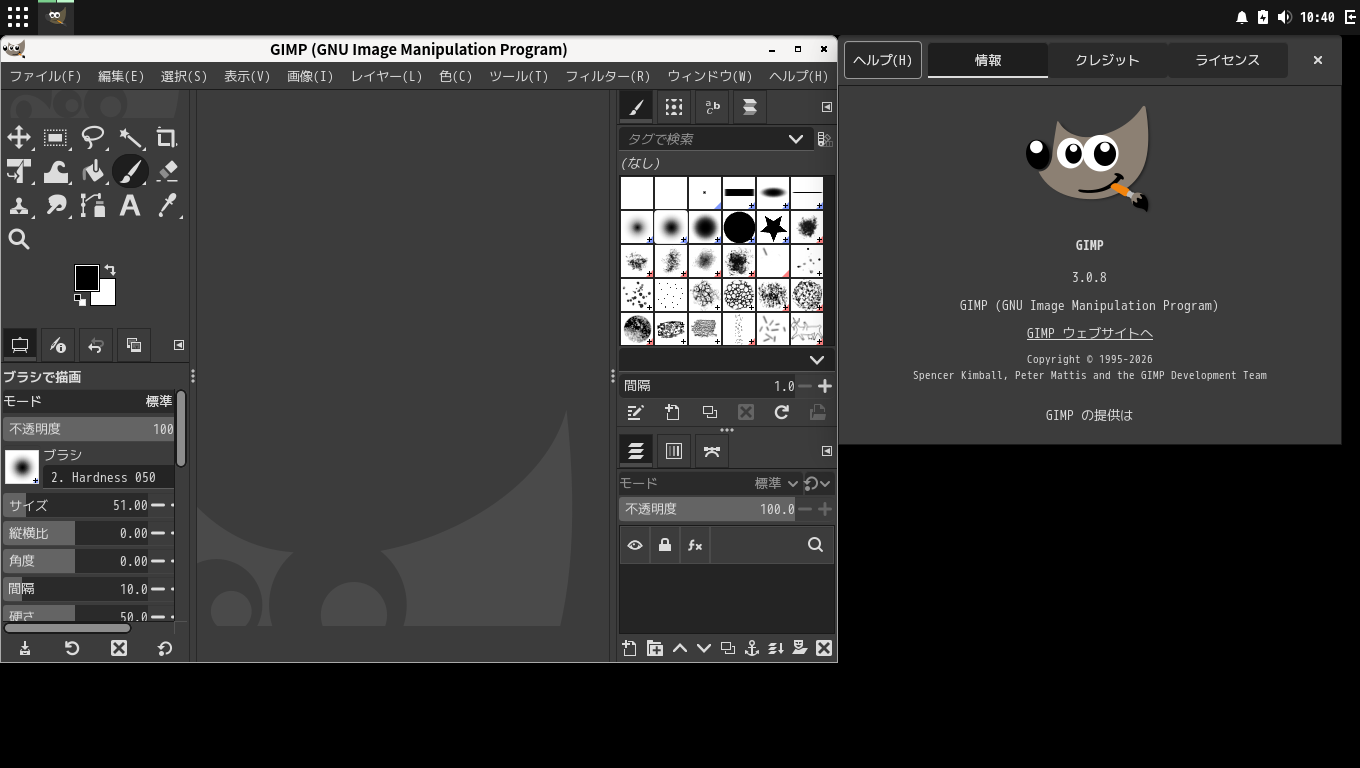Open the layer Mode dropdown

pyautogui.click(x=770, y=482)
